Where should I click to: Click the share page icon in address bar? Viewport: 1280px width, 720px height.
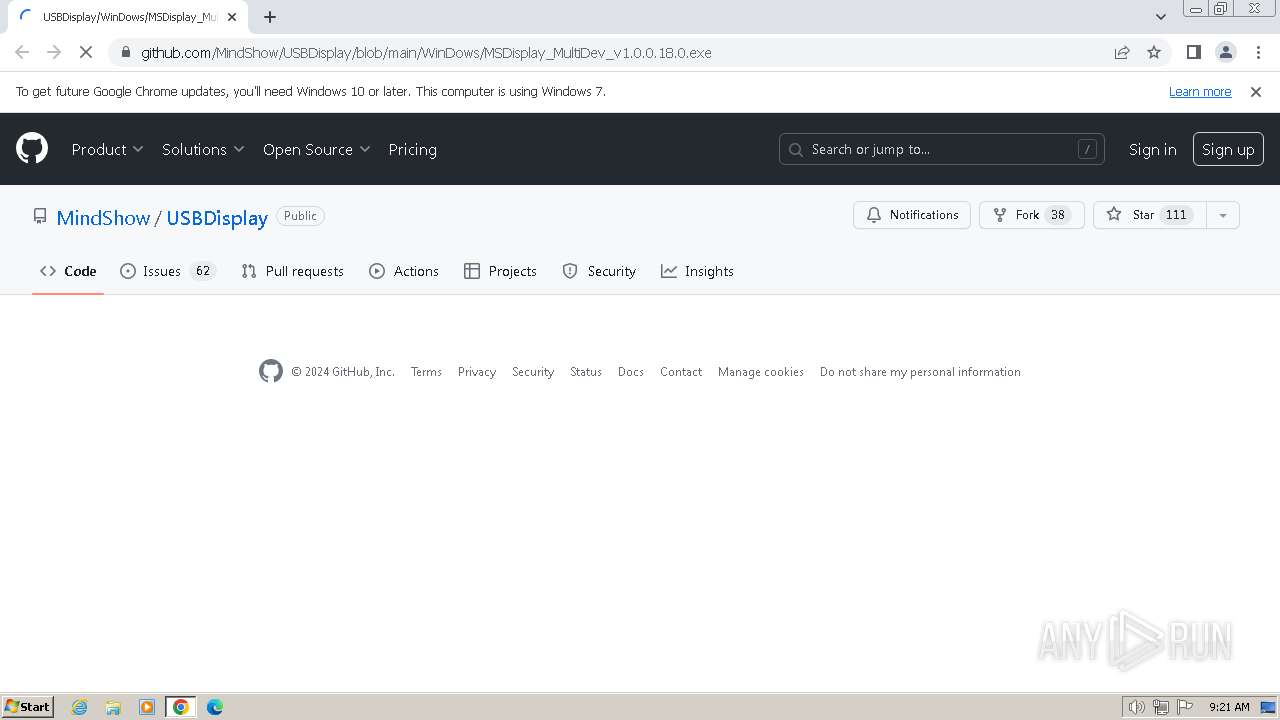pyautogui.click(x=1122, y=52)
